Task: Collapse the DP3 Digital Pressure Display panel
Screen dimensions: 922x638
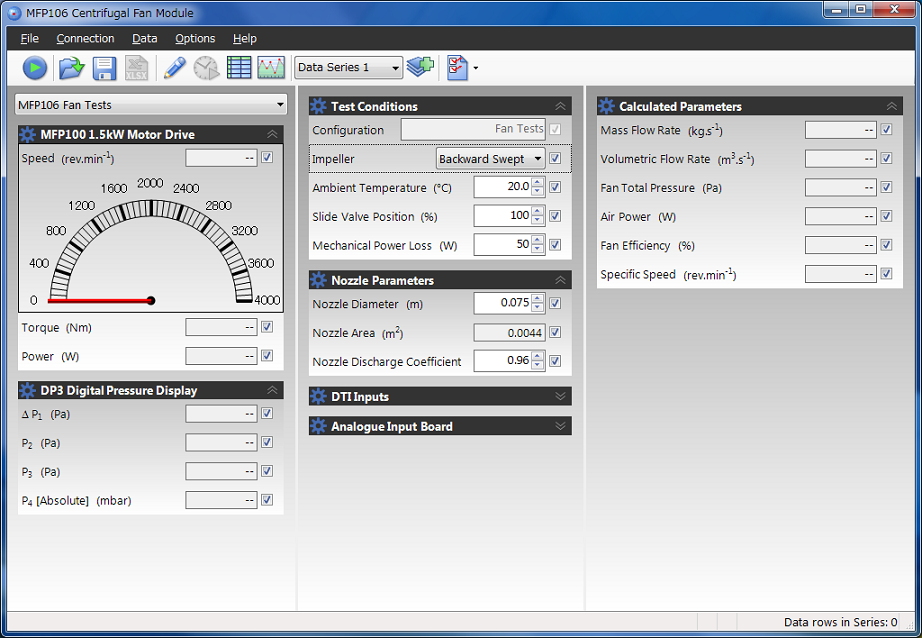Action: tap(272, 390)
